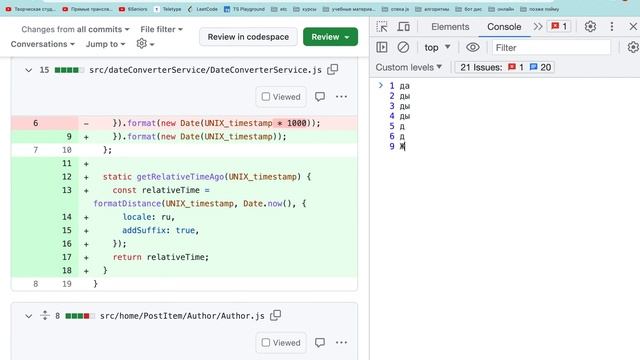
Task: Open LeetCode bookmark
Action: pos(202,9)
